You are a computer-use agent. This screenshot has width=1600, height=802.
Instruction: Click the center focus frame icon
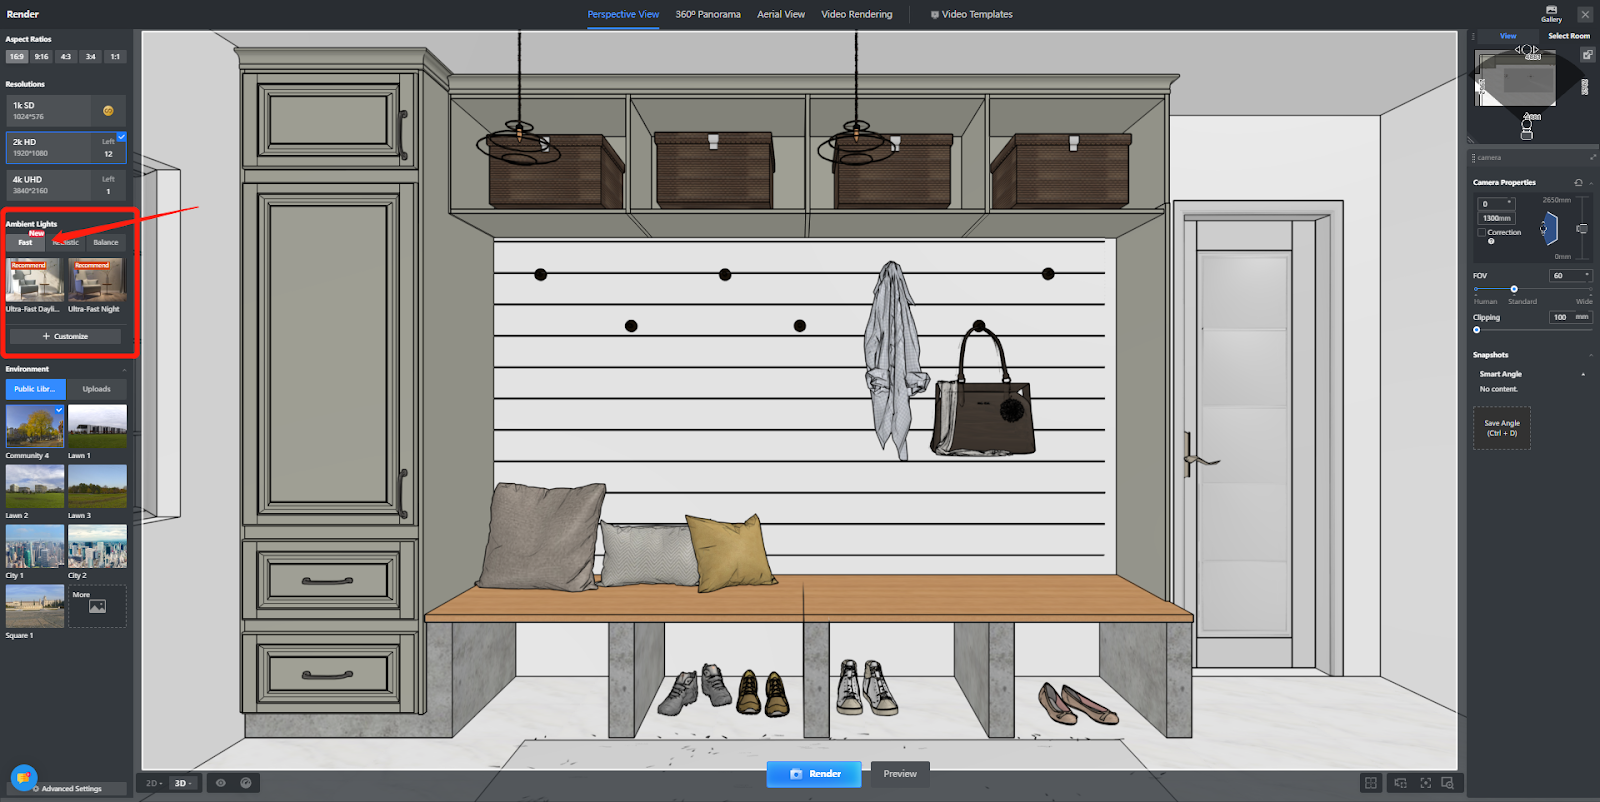click(1425, 783)
